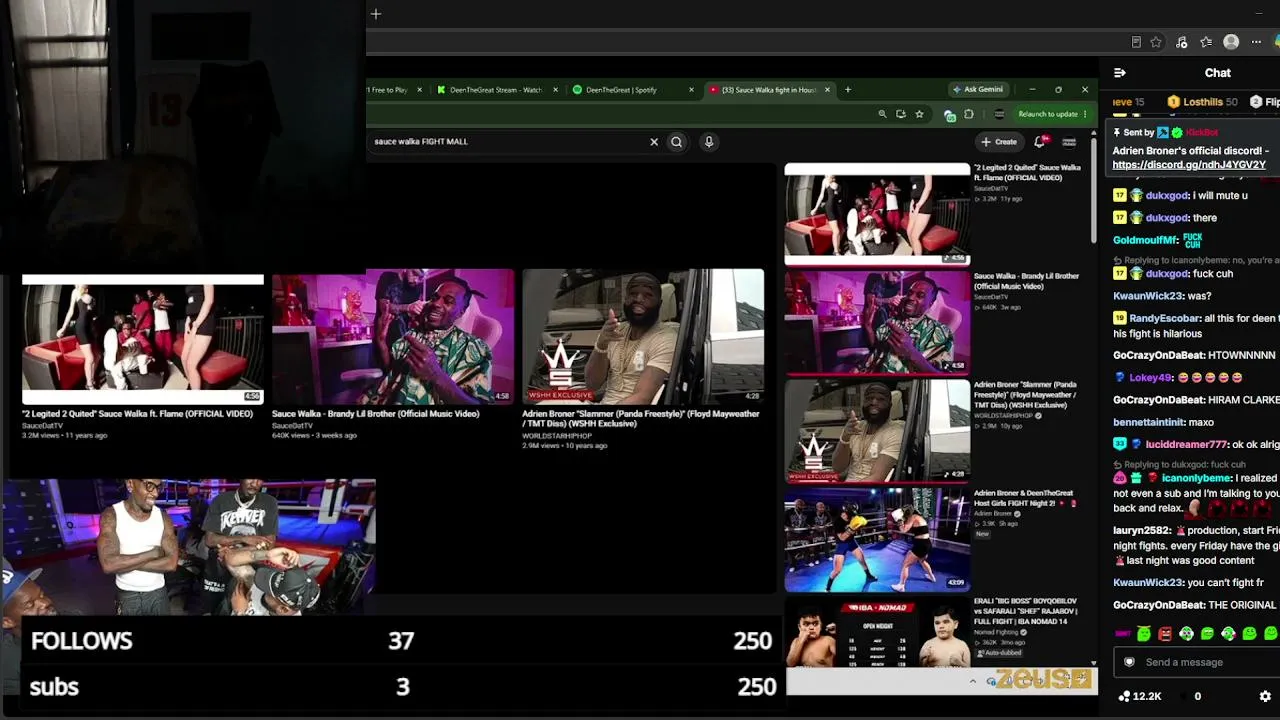
Task: Click username luciddreamer777 in chat
Action: pos(1186,444)
